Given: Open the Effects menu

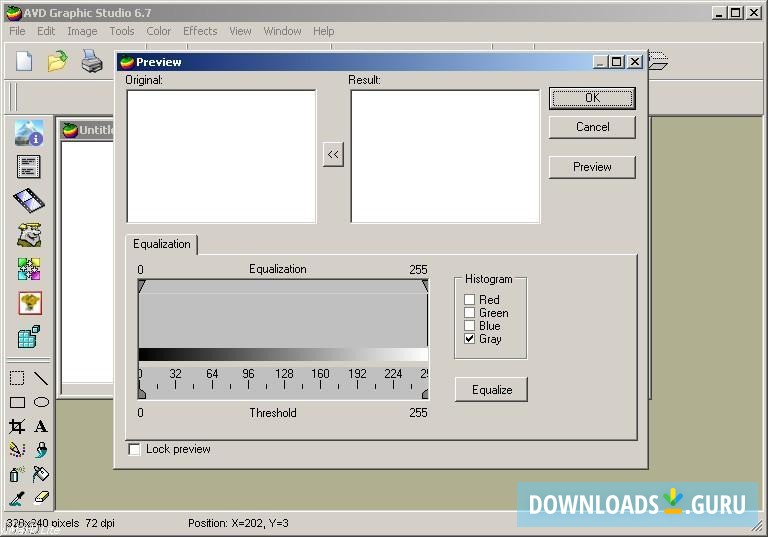Looking at the screenshot, I should [200, 31].
